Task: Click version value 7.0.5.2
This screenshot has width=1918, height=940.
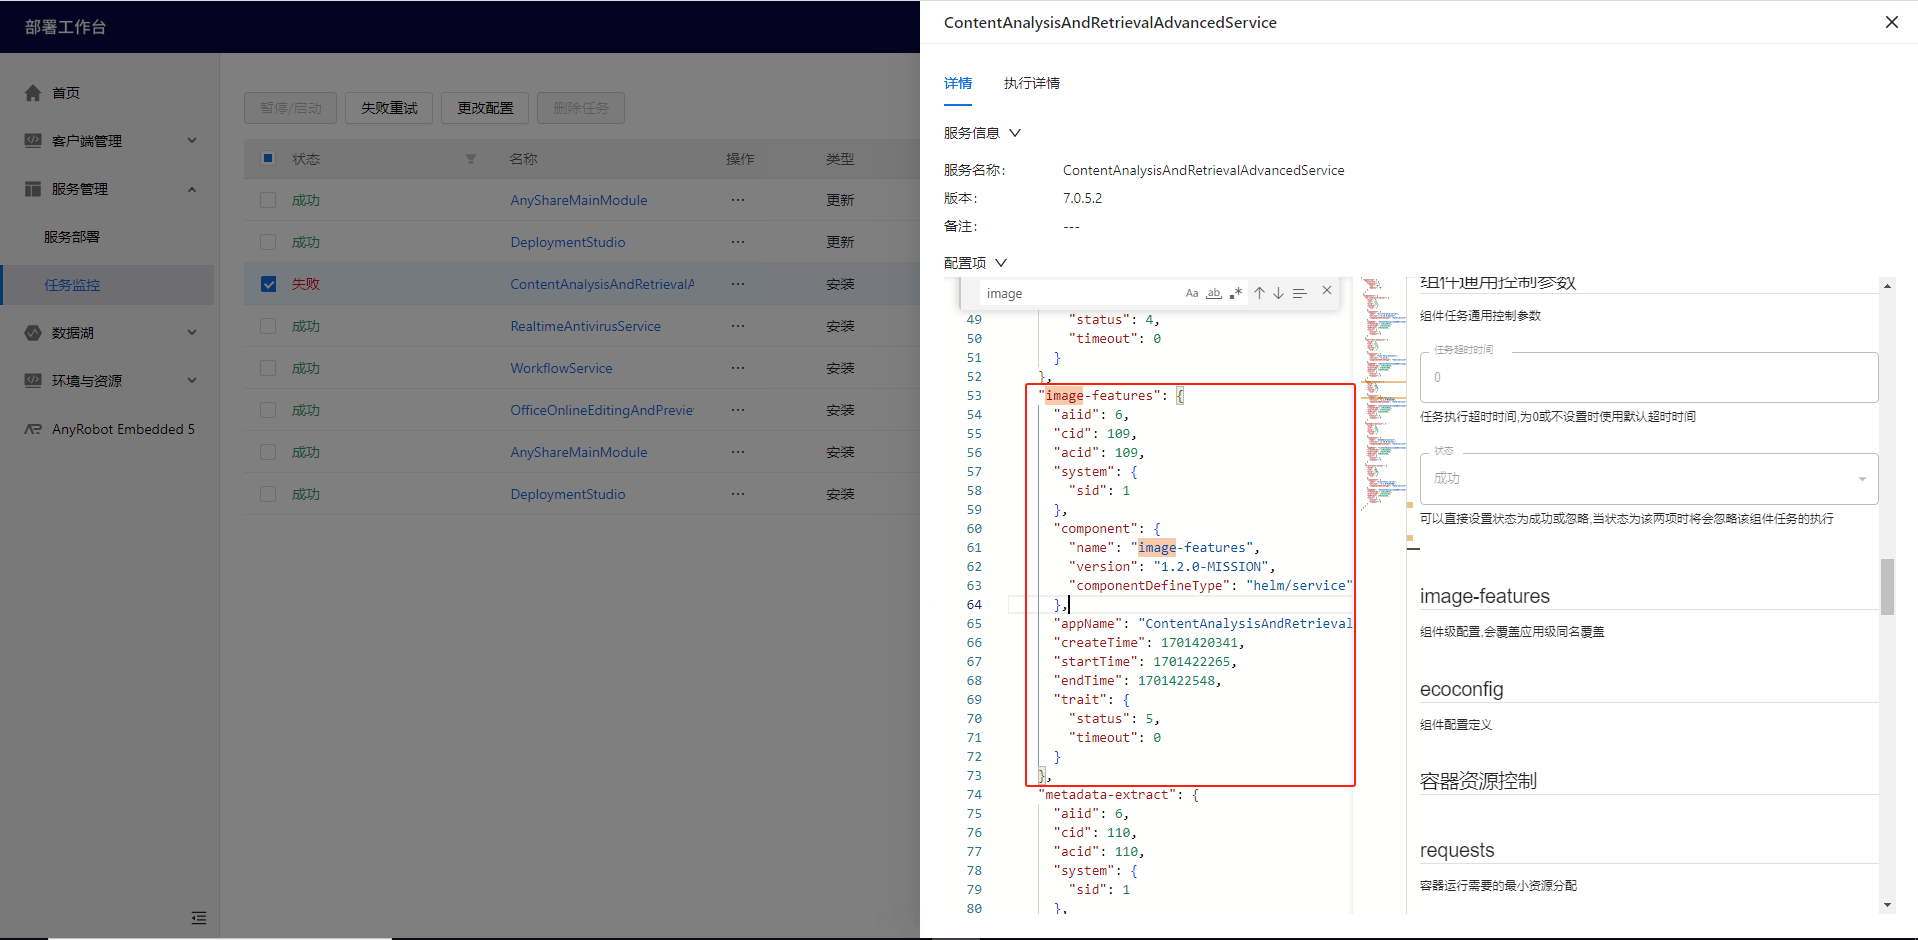Action: click(1082, 198)
